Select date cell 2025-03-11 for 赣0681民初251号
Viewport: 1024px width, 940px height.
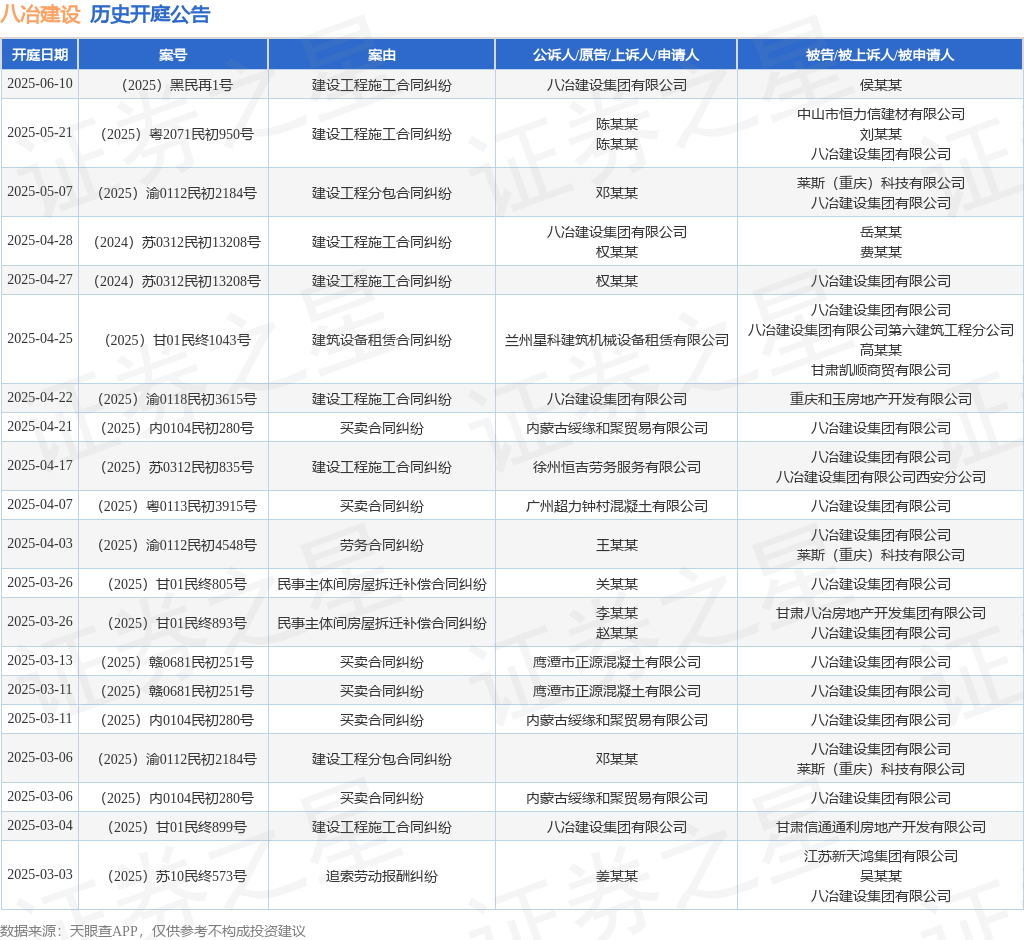(x=40, y=690)
